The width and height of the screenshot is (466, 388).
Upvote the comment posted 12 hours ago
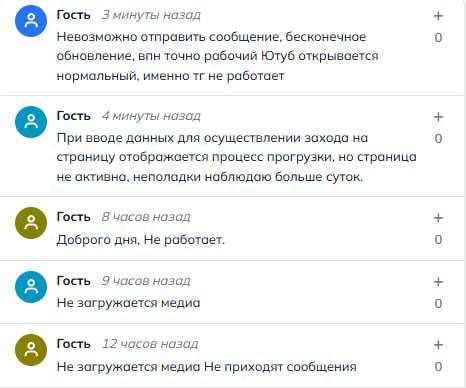[x=438, y=345]
